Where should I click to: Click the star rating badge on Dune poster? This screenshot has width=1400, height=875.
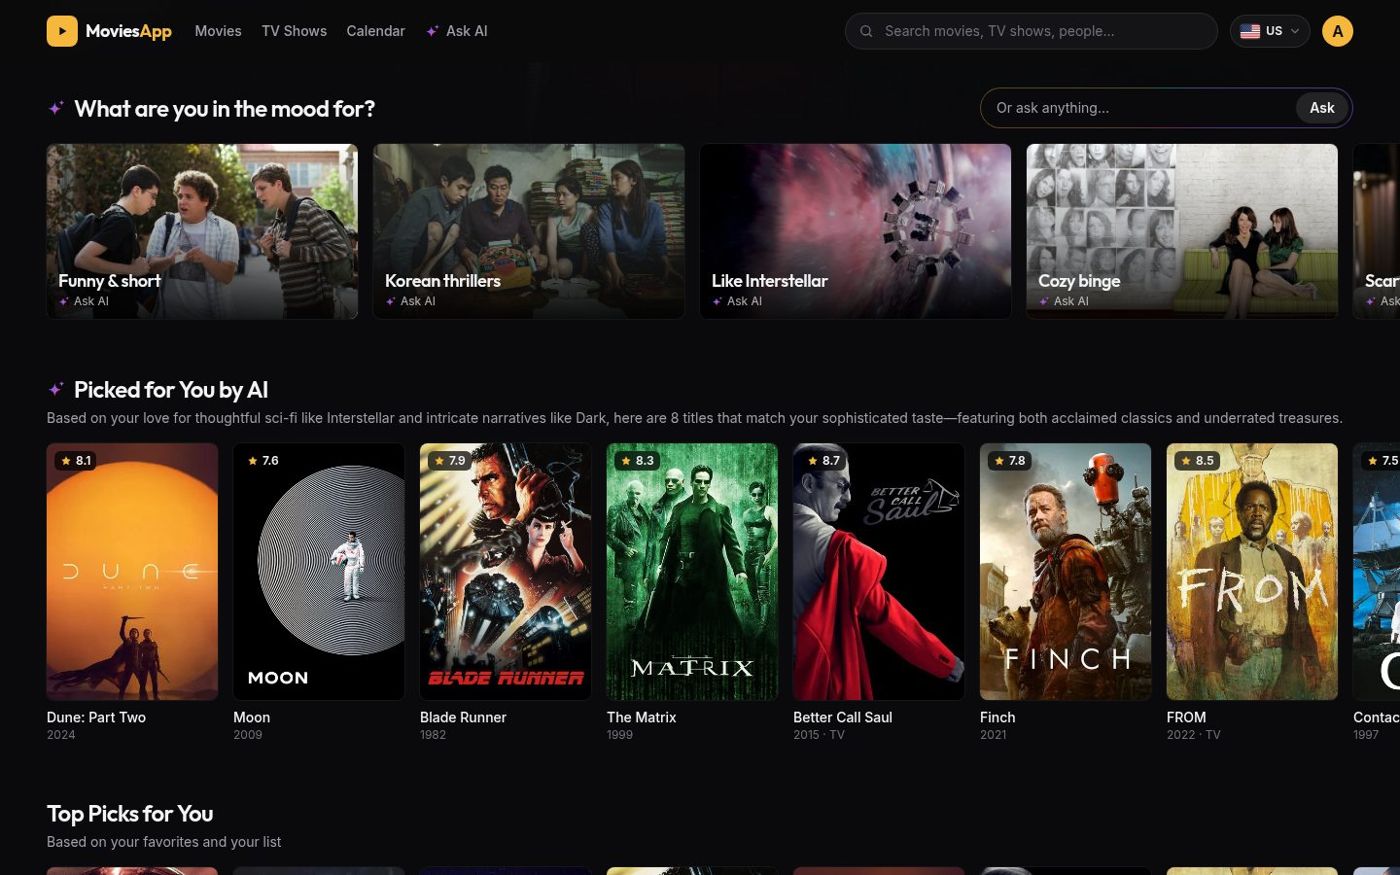pyautogui.click(x=75, y=461)
